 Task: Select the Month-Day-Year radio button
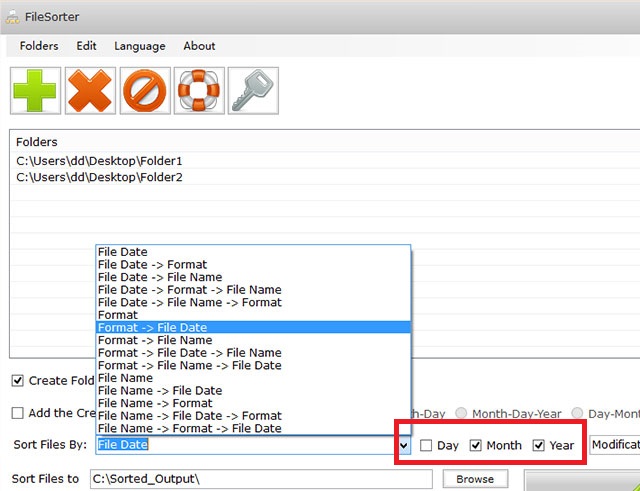coord(461,413)
